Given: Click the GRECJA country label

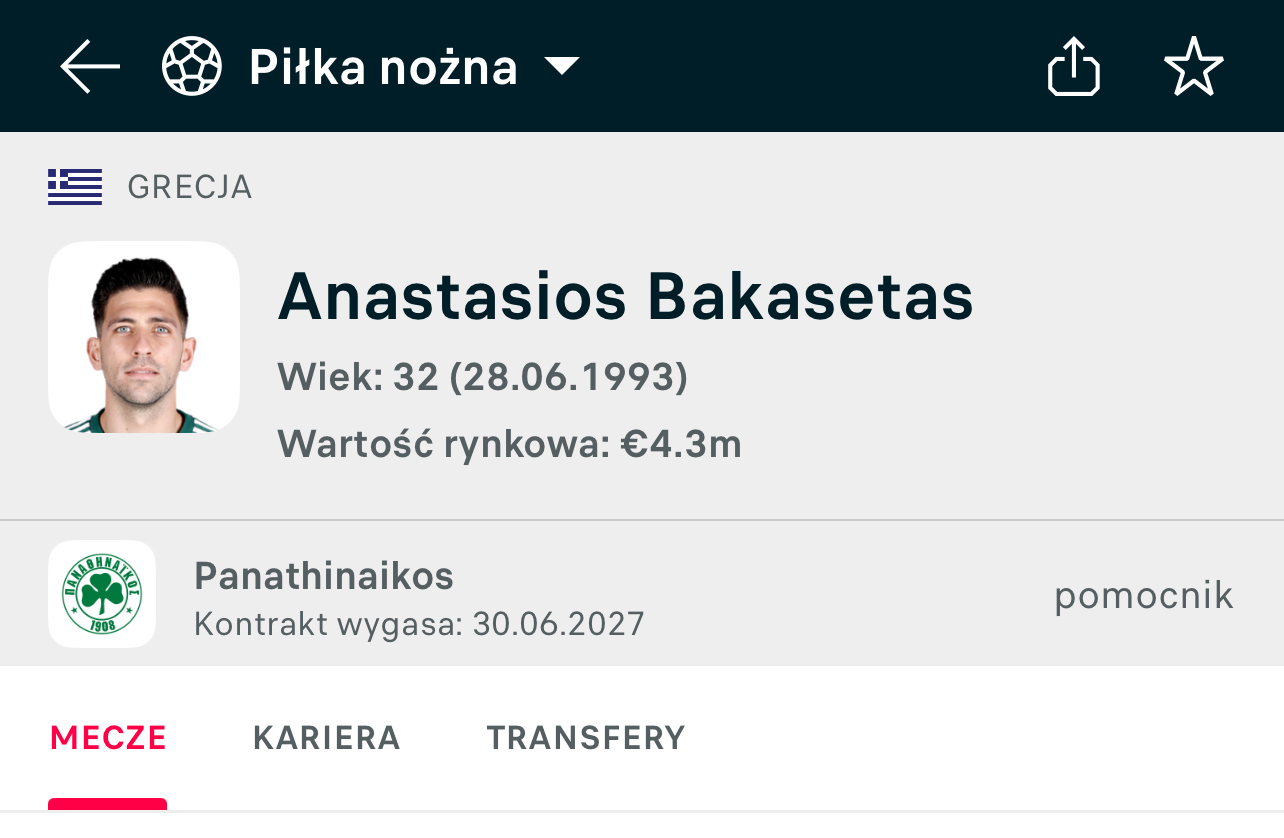Looking at the screenshot, I should click(190, 187).
